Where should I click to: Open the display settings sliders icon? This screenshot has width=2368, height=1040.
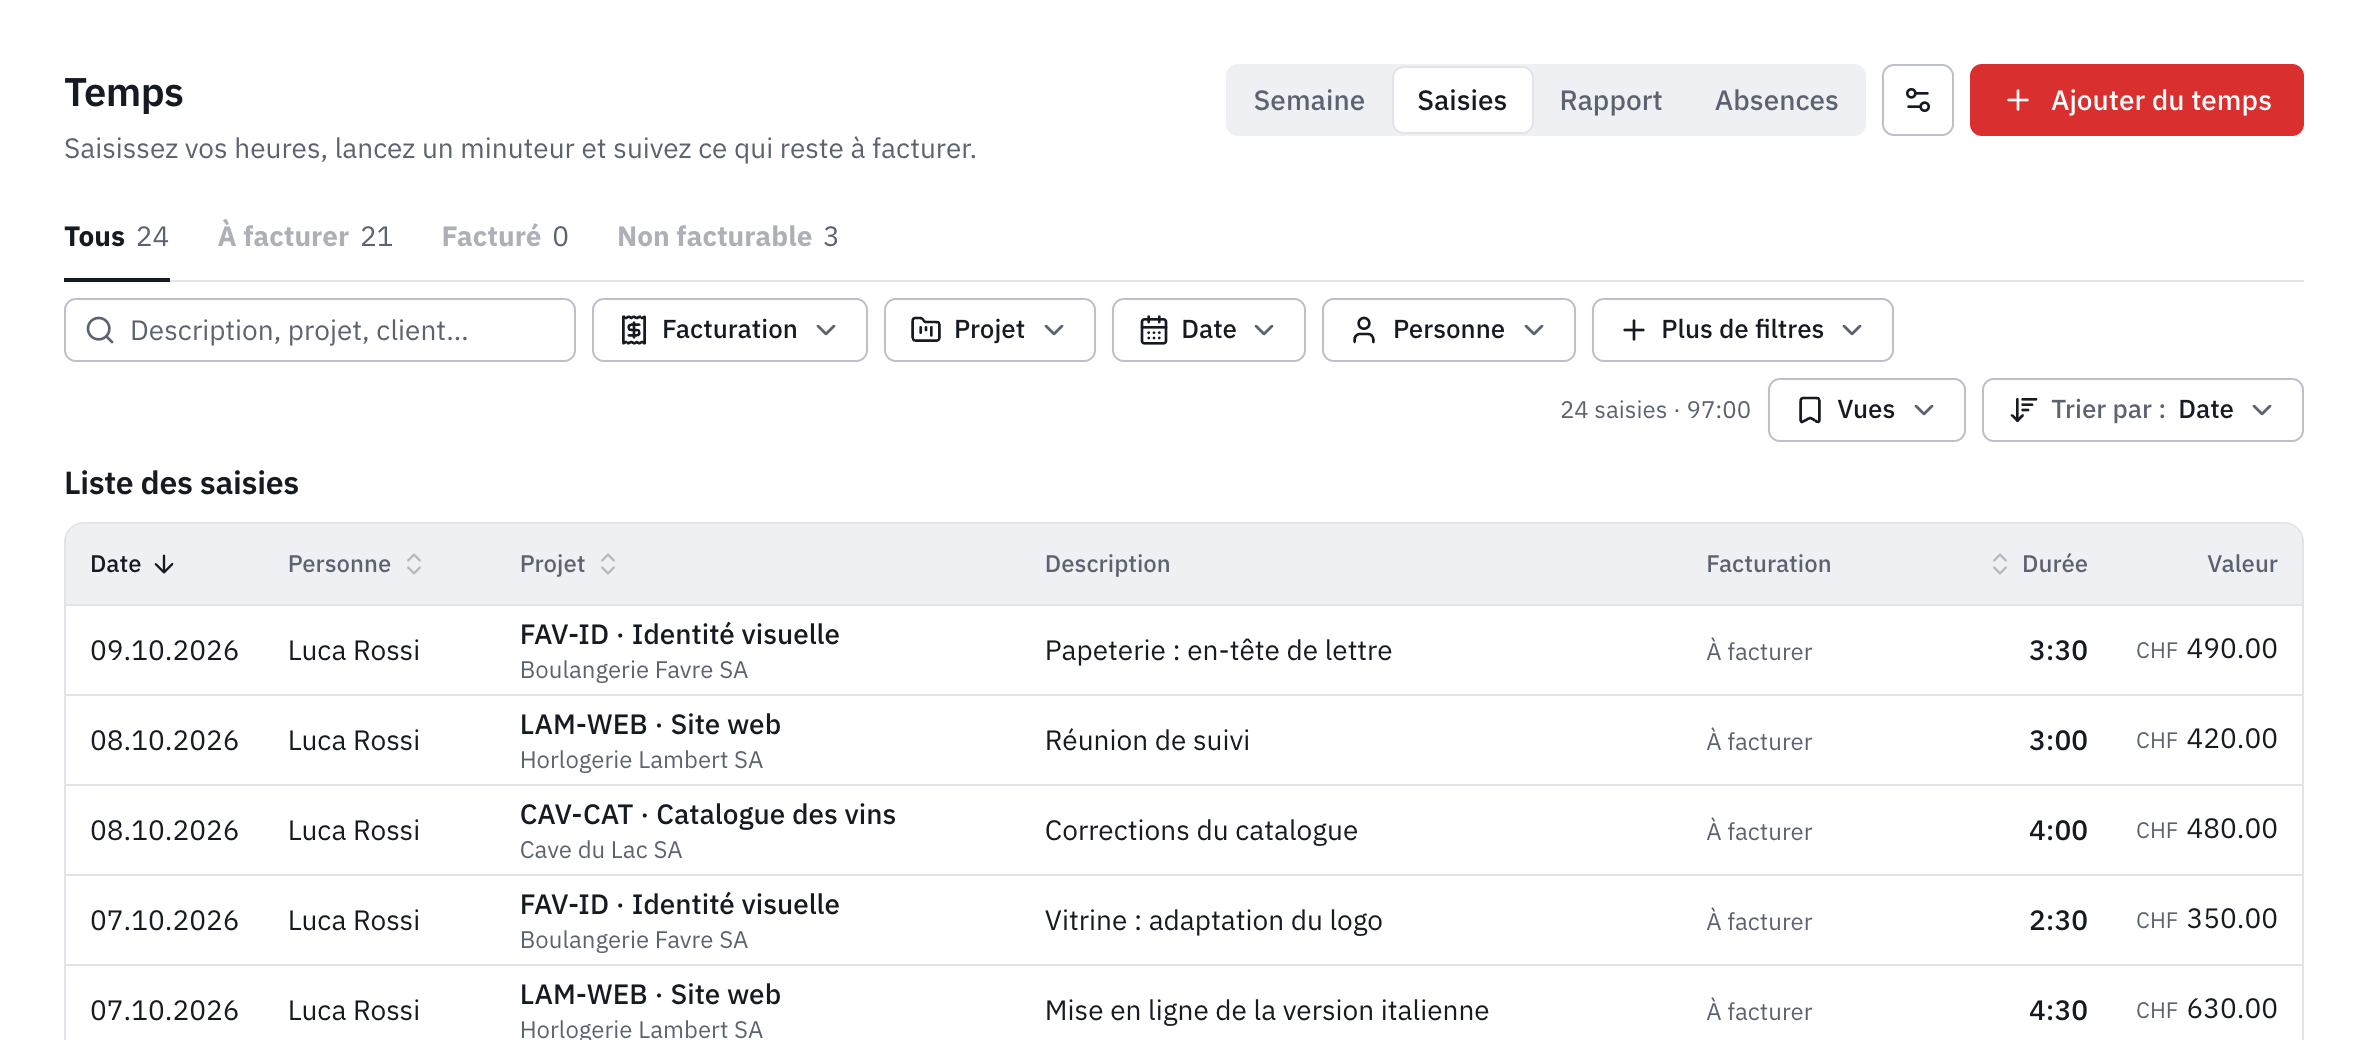tap(1917, 100)
